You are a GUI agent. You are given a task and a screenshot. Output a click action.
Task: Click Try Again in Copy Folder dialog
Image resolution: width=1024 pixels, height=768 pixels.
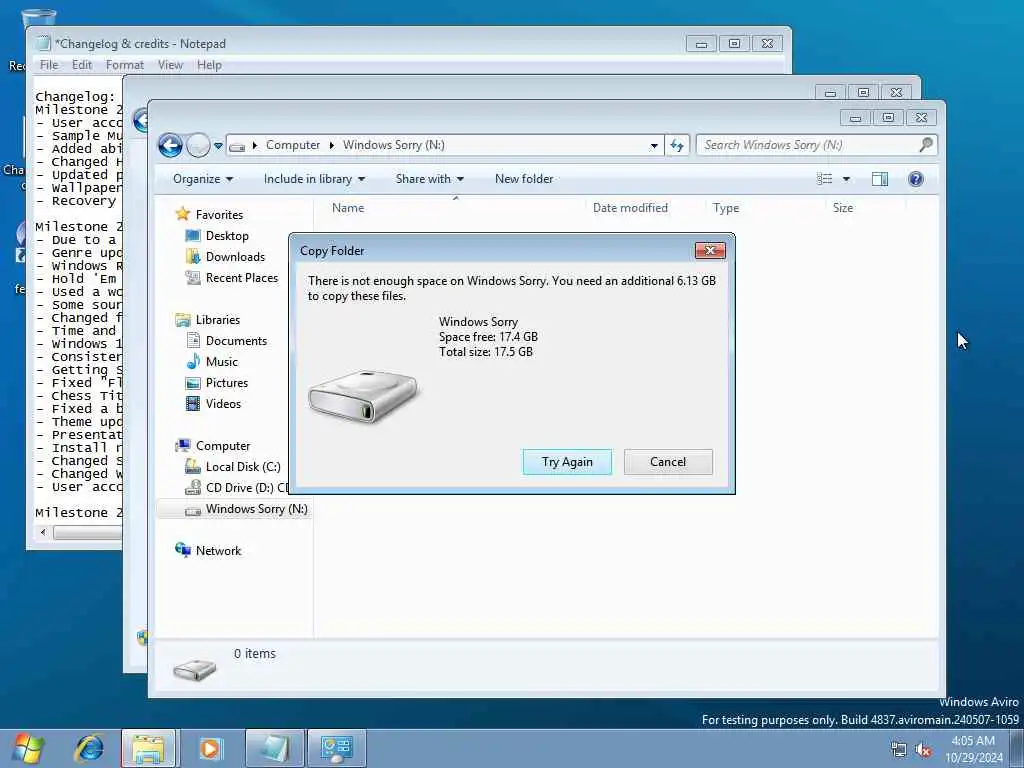pyautogui.click(x=567, y=462)
